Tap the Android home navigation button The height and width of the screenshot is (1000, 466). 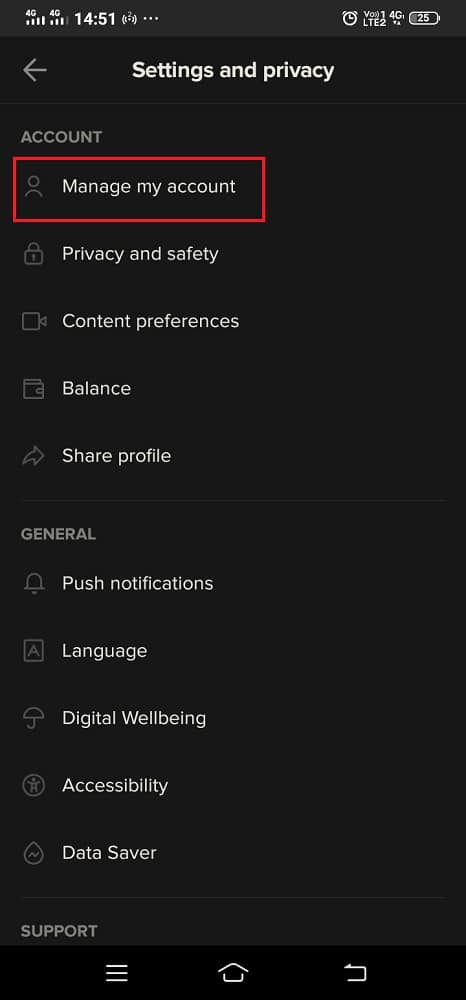coord(233,973)
